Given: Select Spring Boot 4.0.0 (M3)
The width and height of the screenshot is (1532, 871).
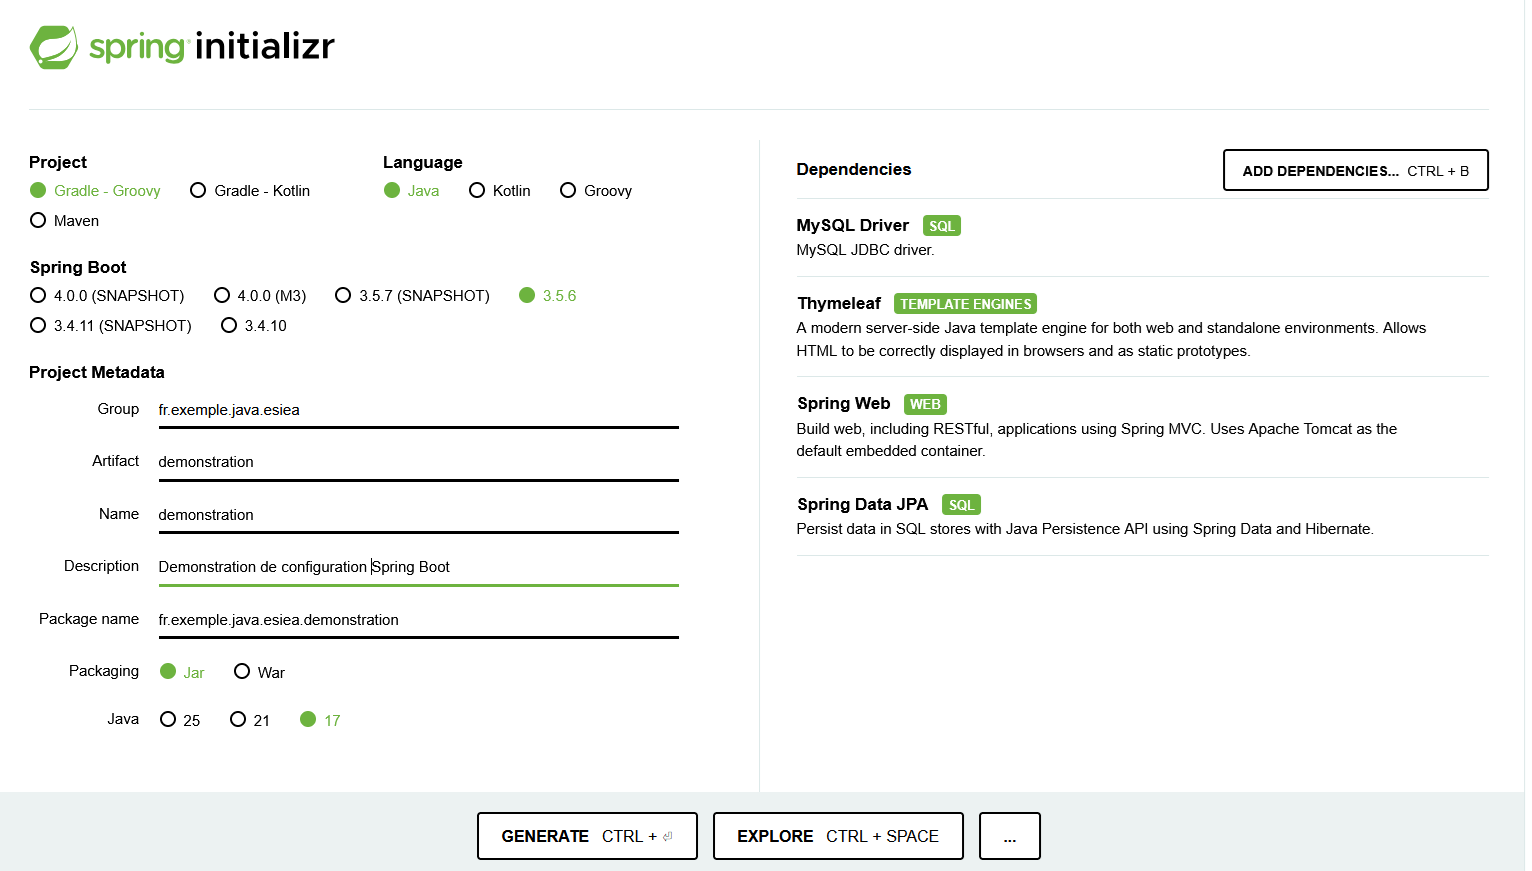Looking at the screenshot, I should (x=222, y=296).
